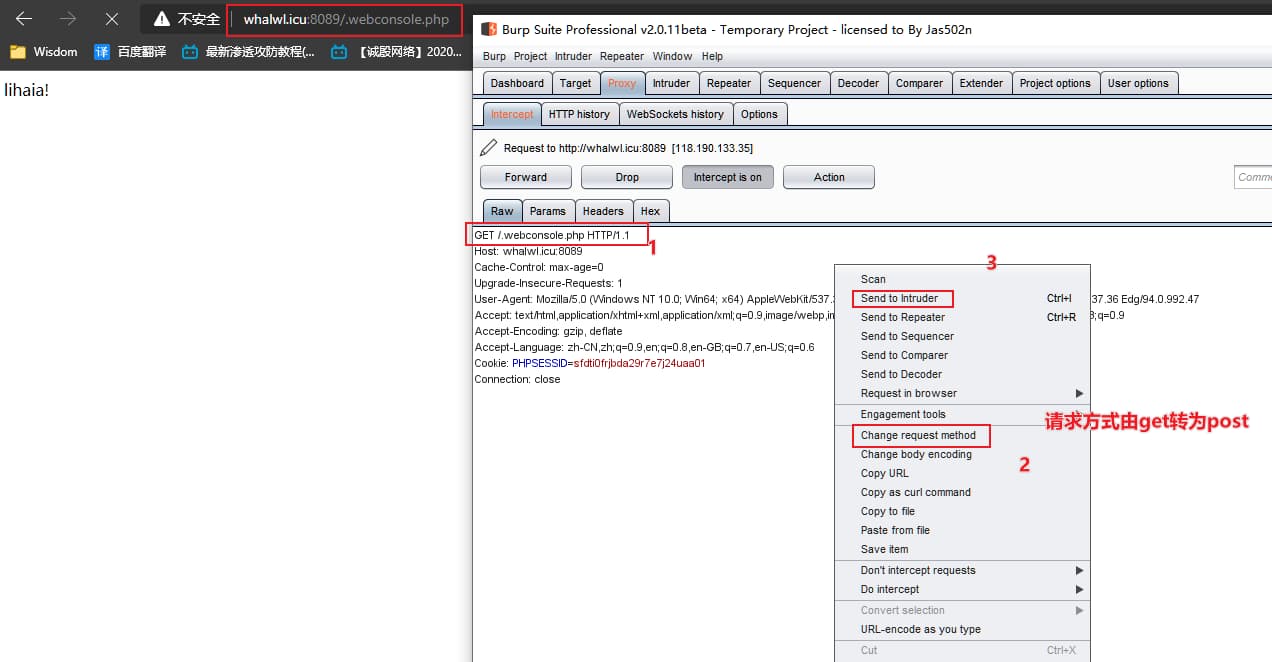Image resolution: width=1272 pixels, height=662 pixels.
Task: Click the pencil edit-target icon
Action: pyautogui.click(x=488, y=148)
